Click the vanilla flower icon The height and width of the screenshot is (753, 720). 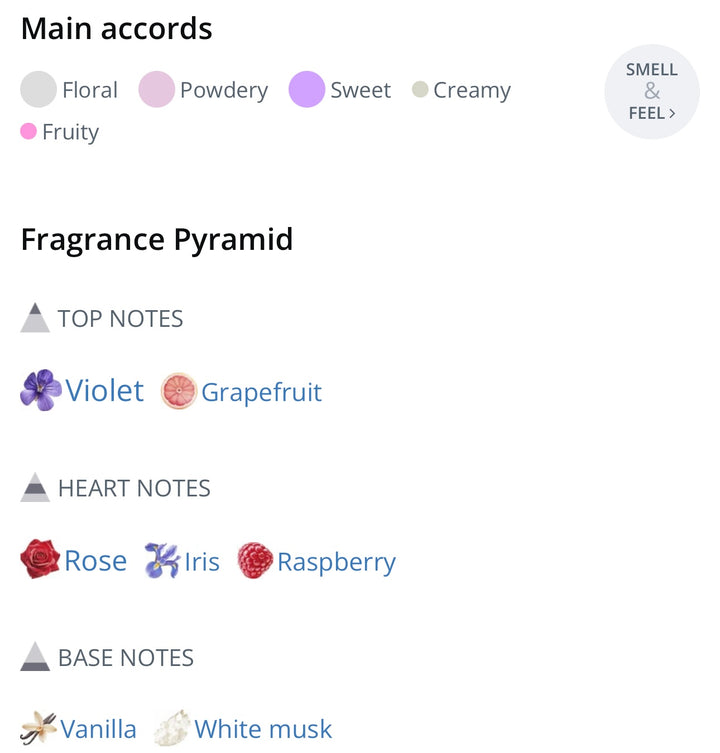39,728
